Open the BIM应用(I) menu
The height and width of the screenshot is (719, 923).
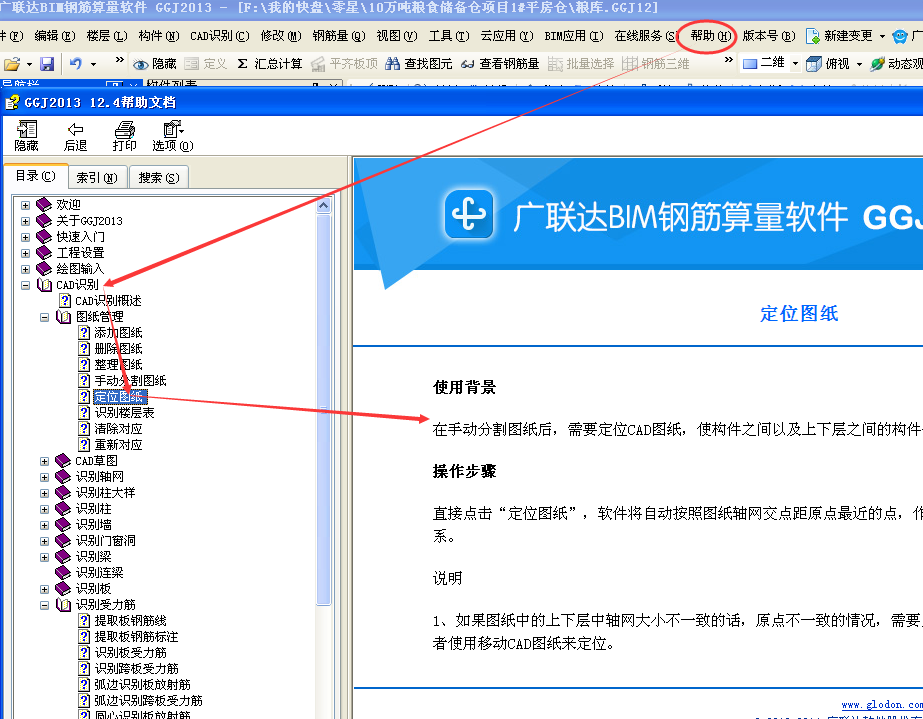tap(574, 36)
